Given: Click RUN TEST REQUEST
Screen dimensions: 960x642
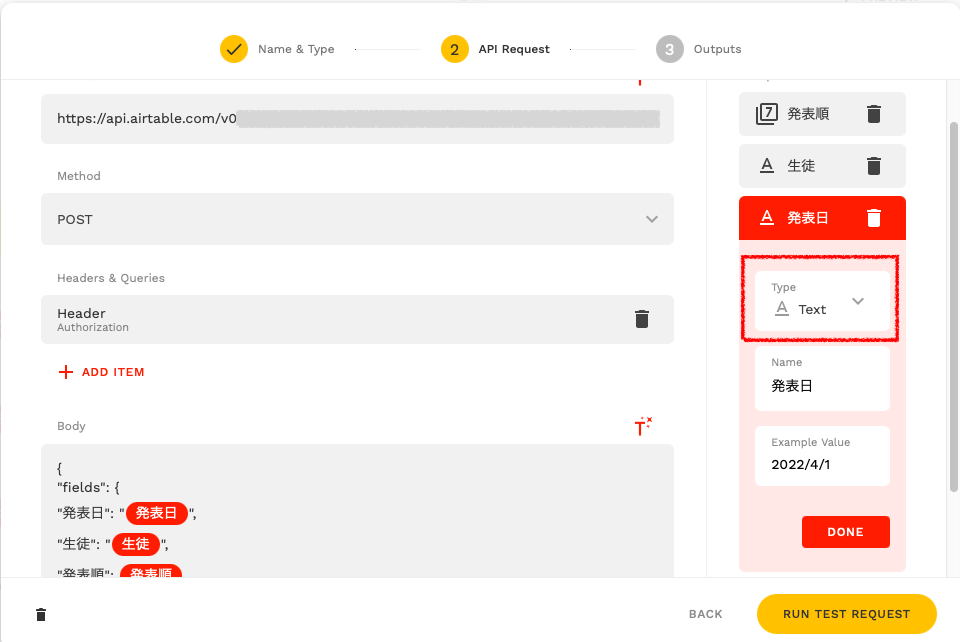Looking at the screenshot, I should 847,614.
